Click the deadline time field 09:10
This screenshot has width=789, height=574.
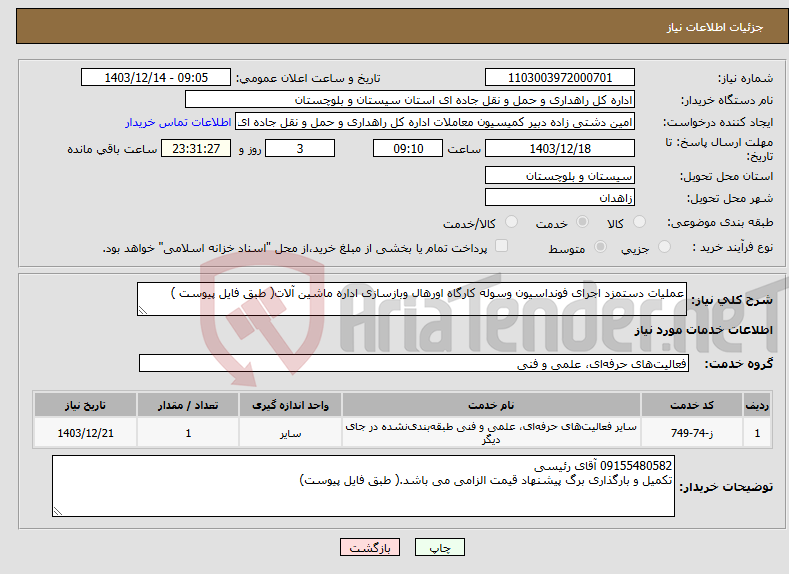pyautogui.click(x=408, y=148)
